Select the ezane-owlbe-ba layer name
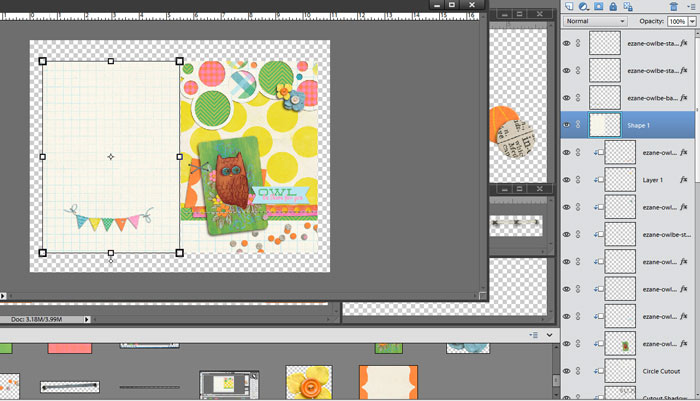 pos(653,98)
